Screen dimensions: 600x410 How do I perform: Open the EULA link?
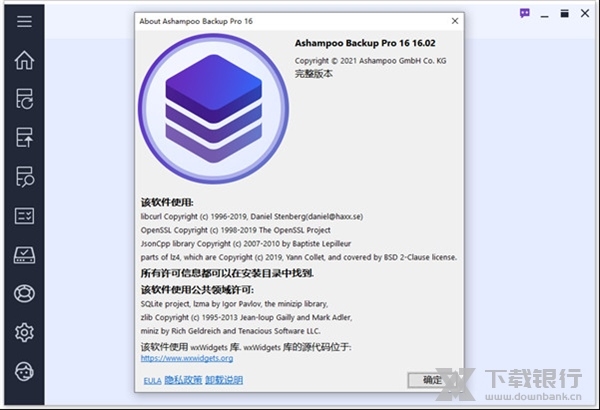coord(152,381)
